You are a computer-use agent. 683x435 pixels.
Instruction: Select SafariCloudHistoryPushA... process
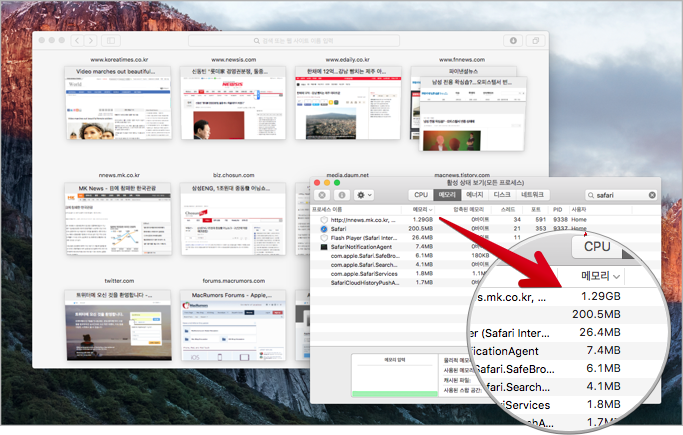point(365,283)
